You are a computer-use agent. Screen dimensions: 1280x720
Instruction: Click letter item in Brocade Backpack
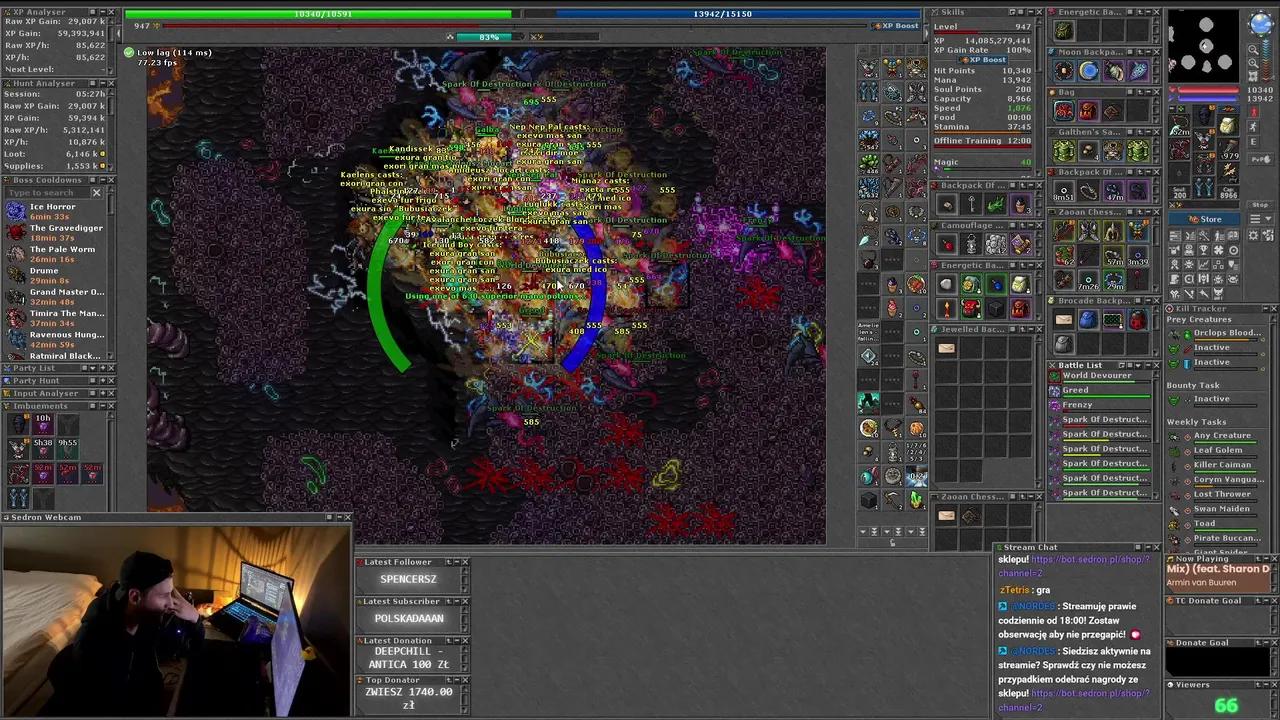[1065, 320]
